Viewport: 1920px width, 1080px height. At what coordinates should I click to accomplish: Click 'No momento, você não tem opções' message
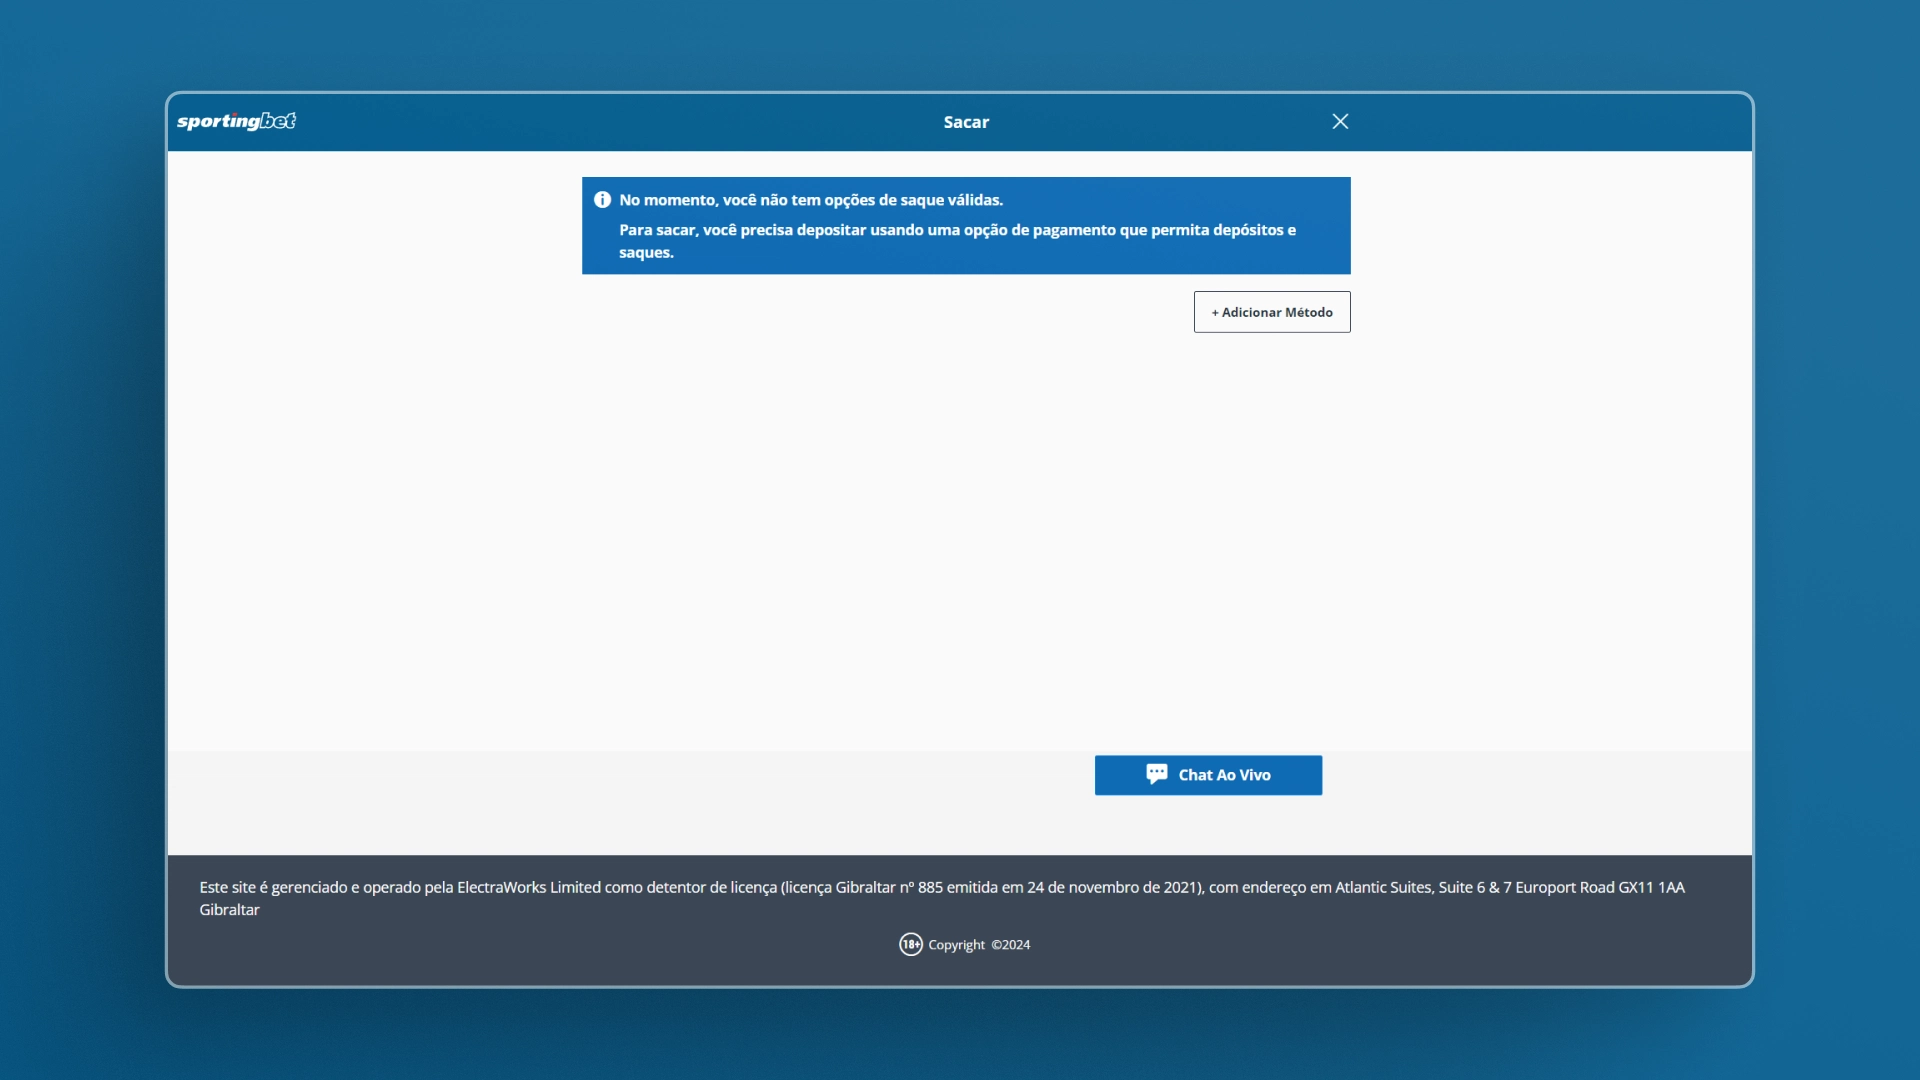tap(811, 200)
